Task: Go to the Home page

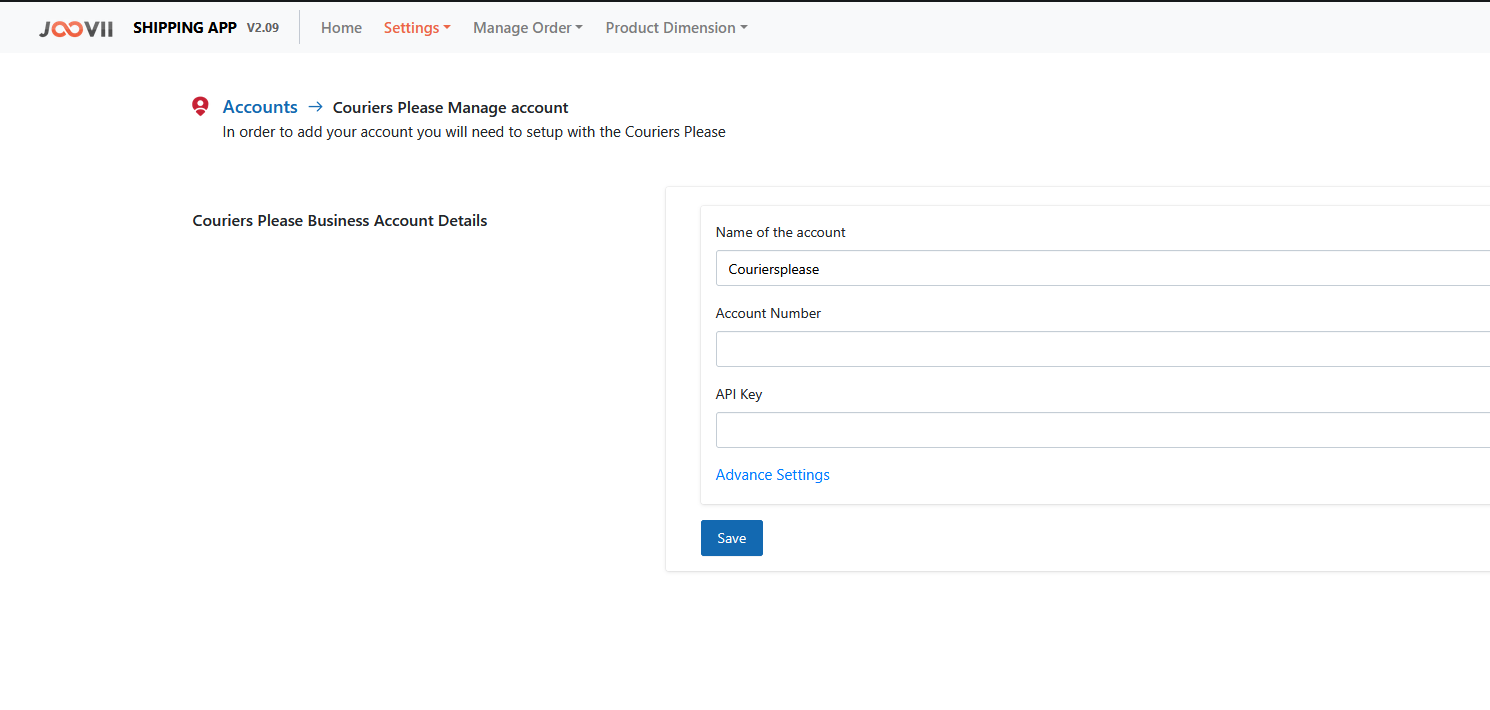Action: click(341, 28)
